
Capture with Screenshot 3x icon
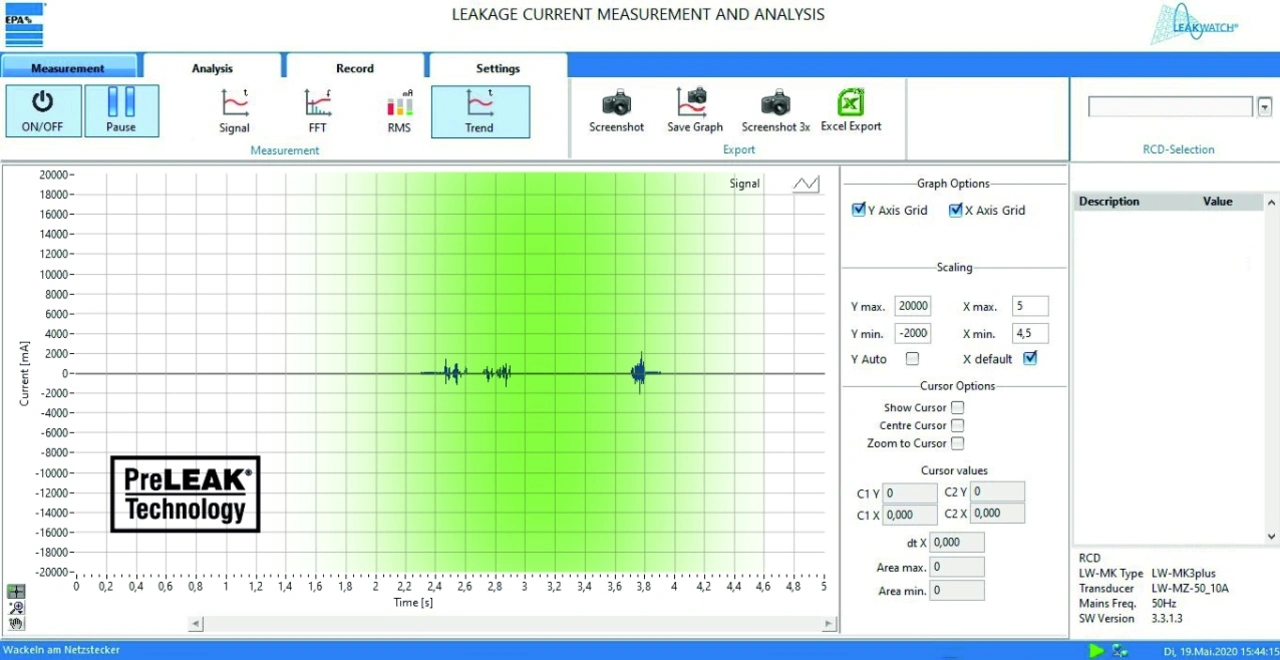(775, 102)
